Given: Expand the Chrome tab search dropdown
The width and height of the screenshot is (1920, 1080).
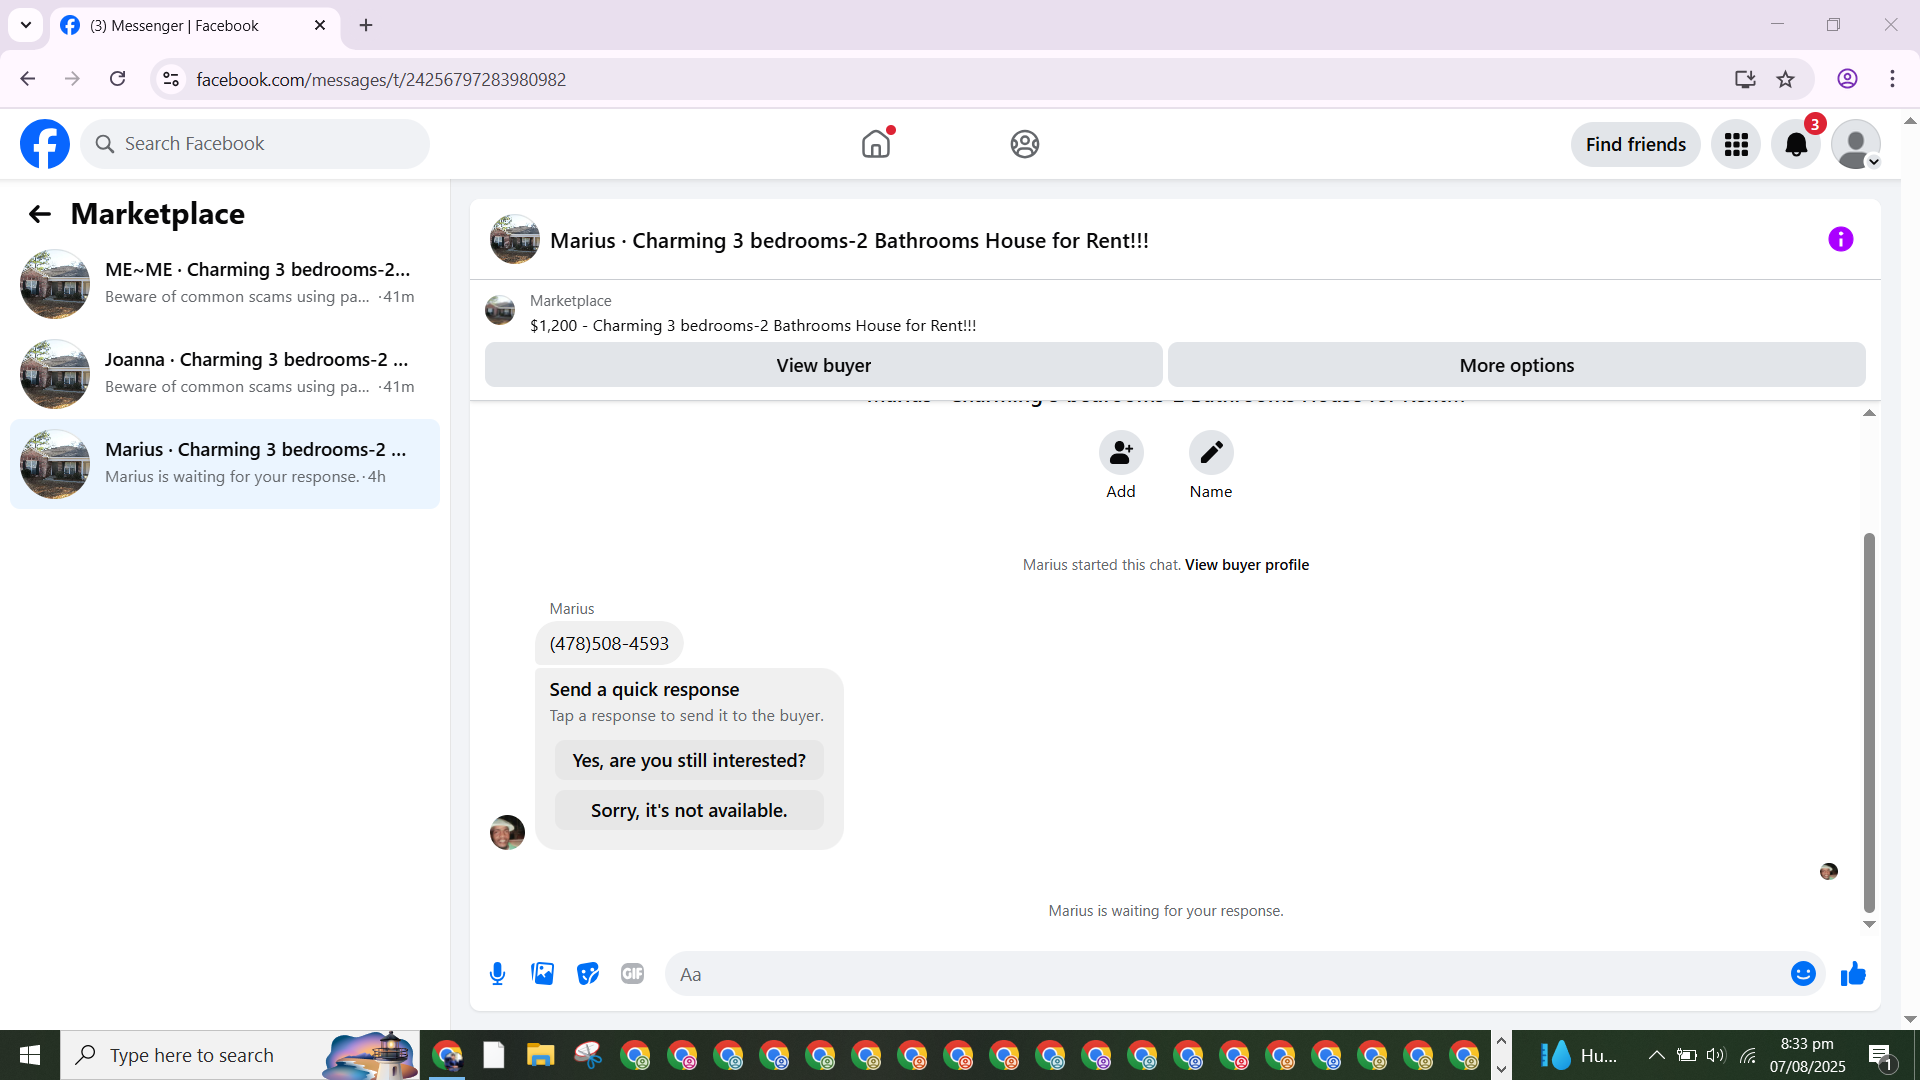Looking at the screenshot, I should click(26, 25).
